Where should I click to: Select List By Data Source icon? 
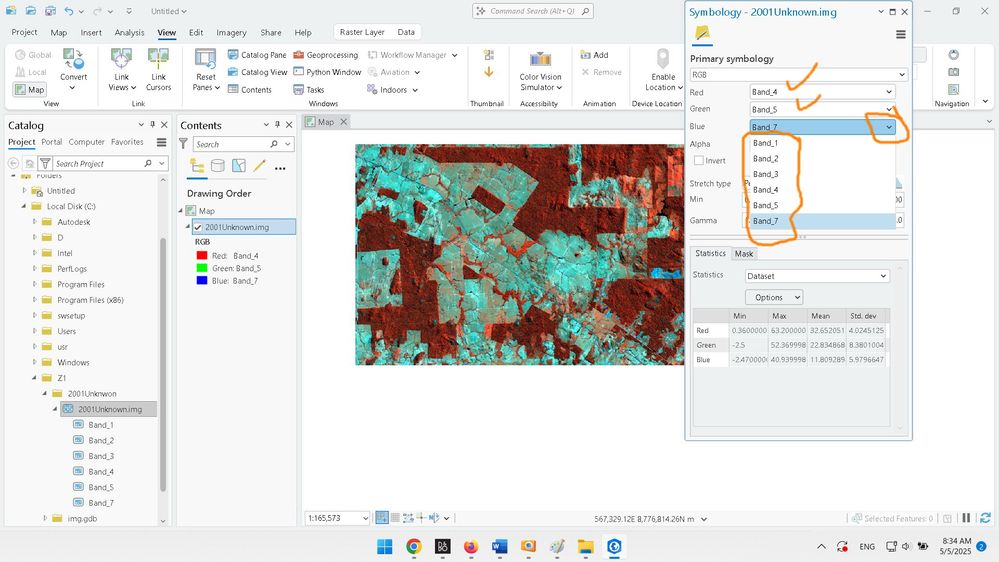[217, 166]
